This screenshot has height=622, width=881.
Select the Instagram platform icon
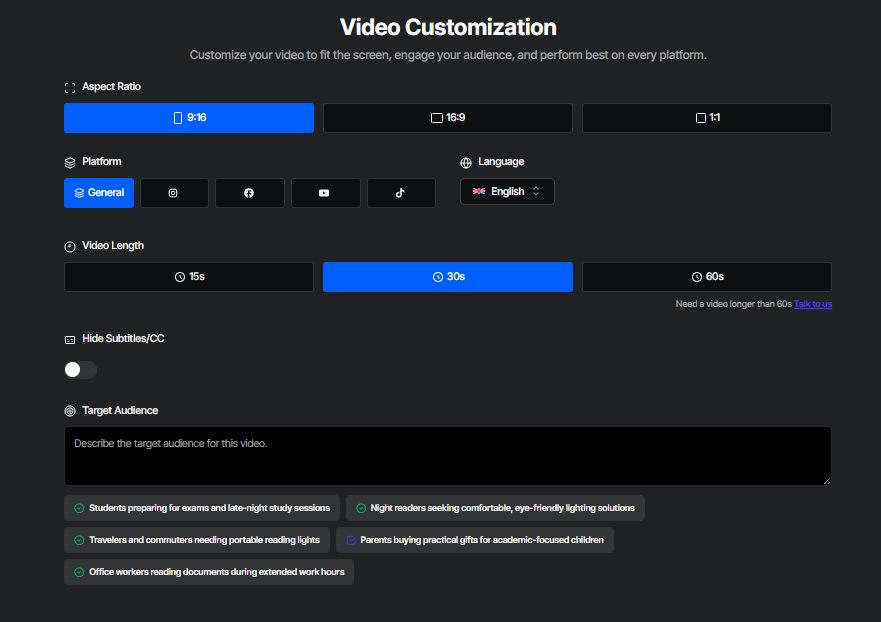[x=174, y=192]
